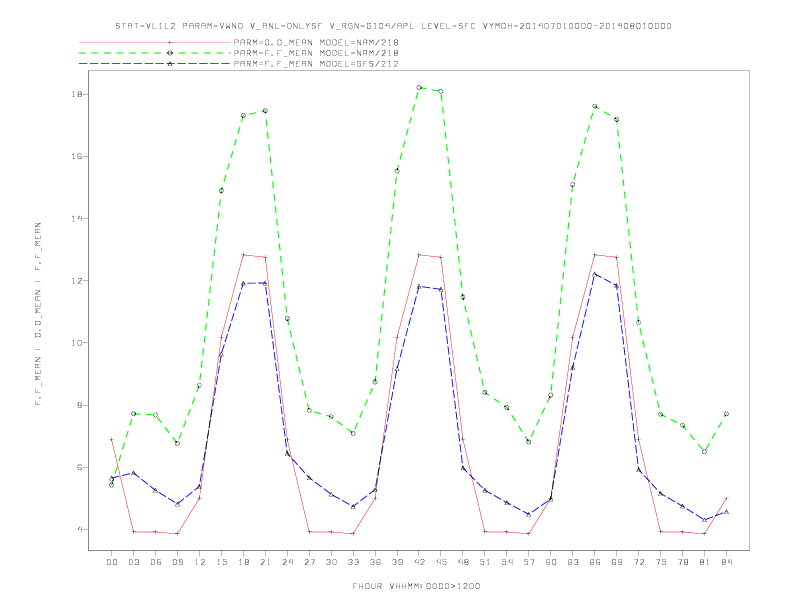The height and width of the screenshot is (612, 792).
Task: Click x-axis forecast hour label 75
Action: click(x=660, y=562)
